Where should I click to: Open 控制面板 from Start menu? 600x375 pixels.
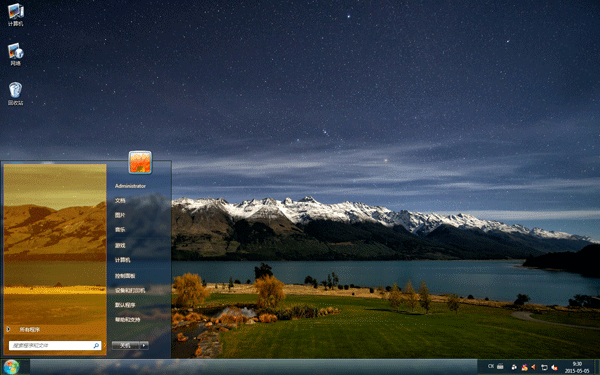[125, 276]
